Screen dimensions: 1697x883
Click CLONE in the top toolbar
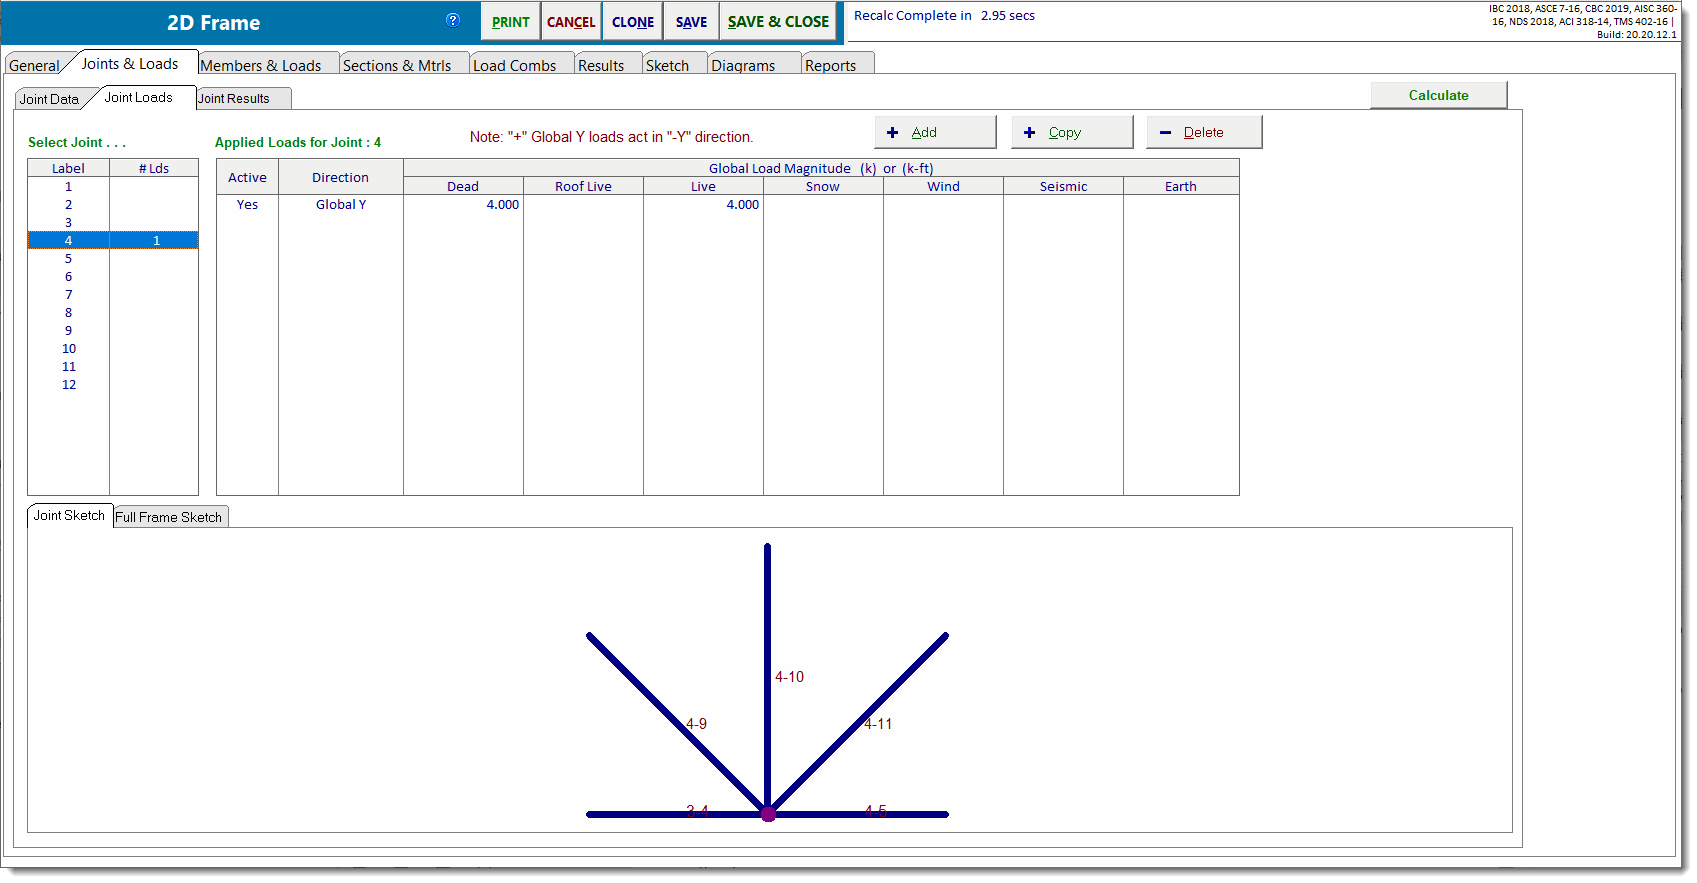coord(633,22)
